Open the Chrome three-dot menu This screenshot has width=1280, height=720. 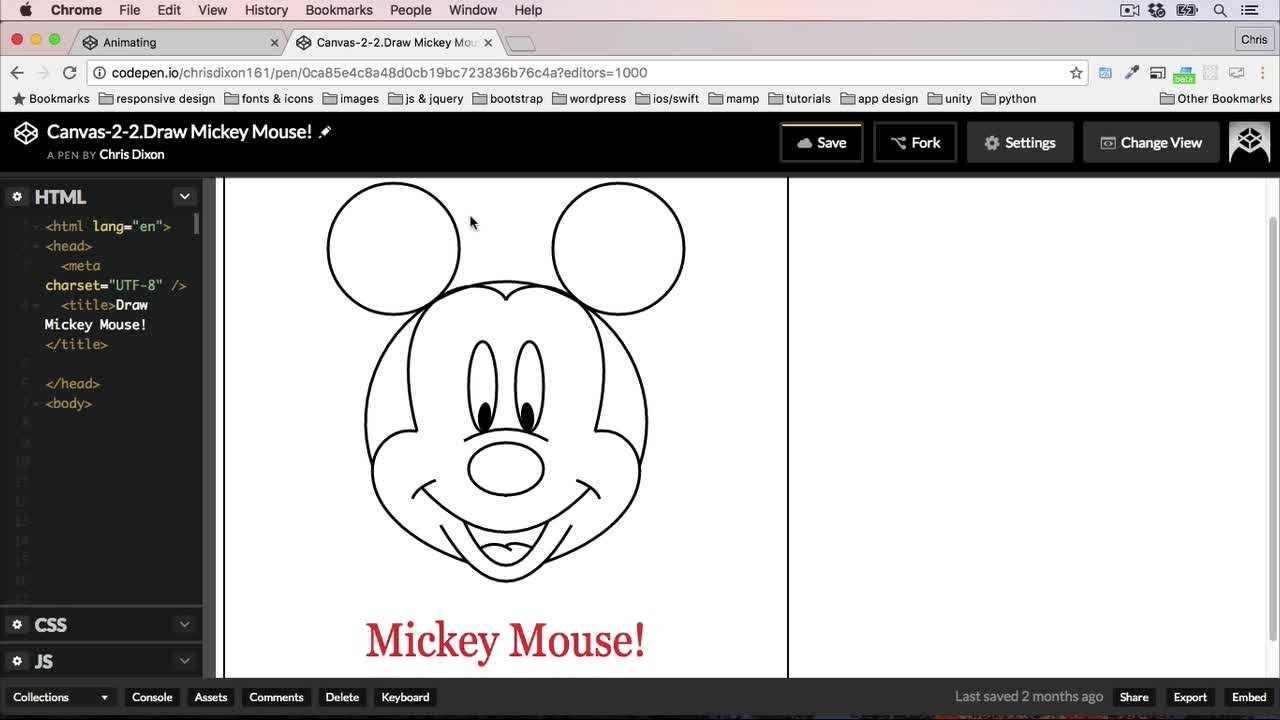(1262, 73)
